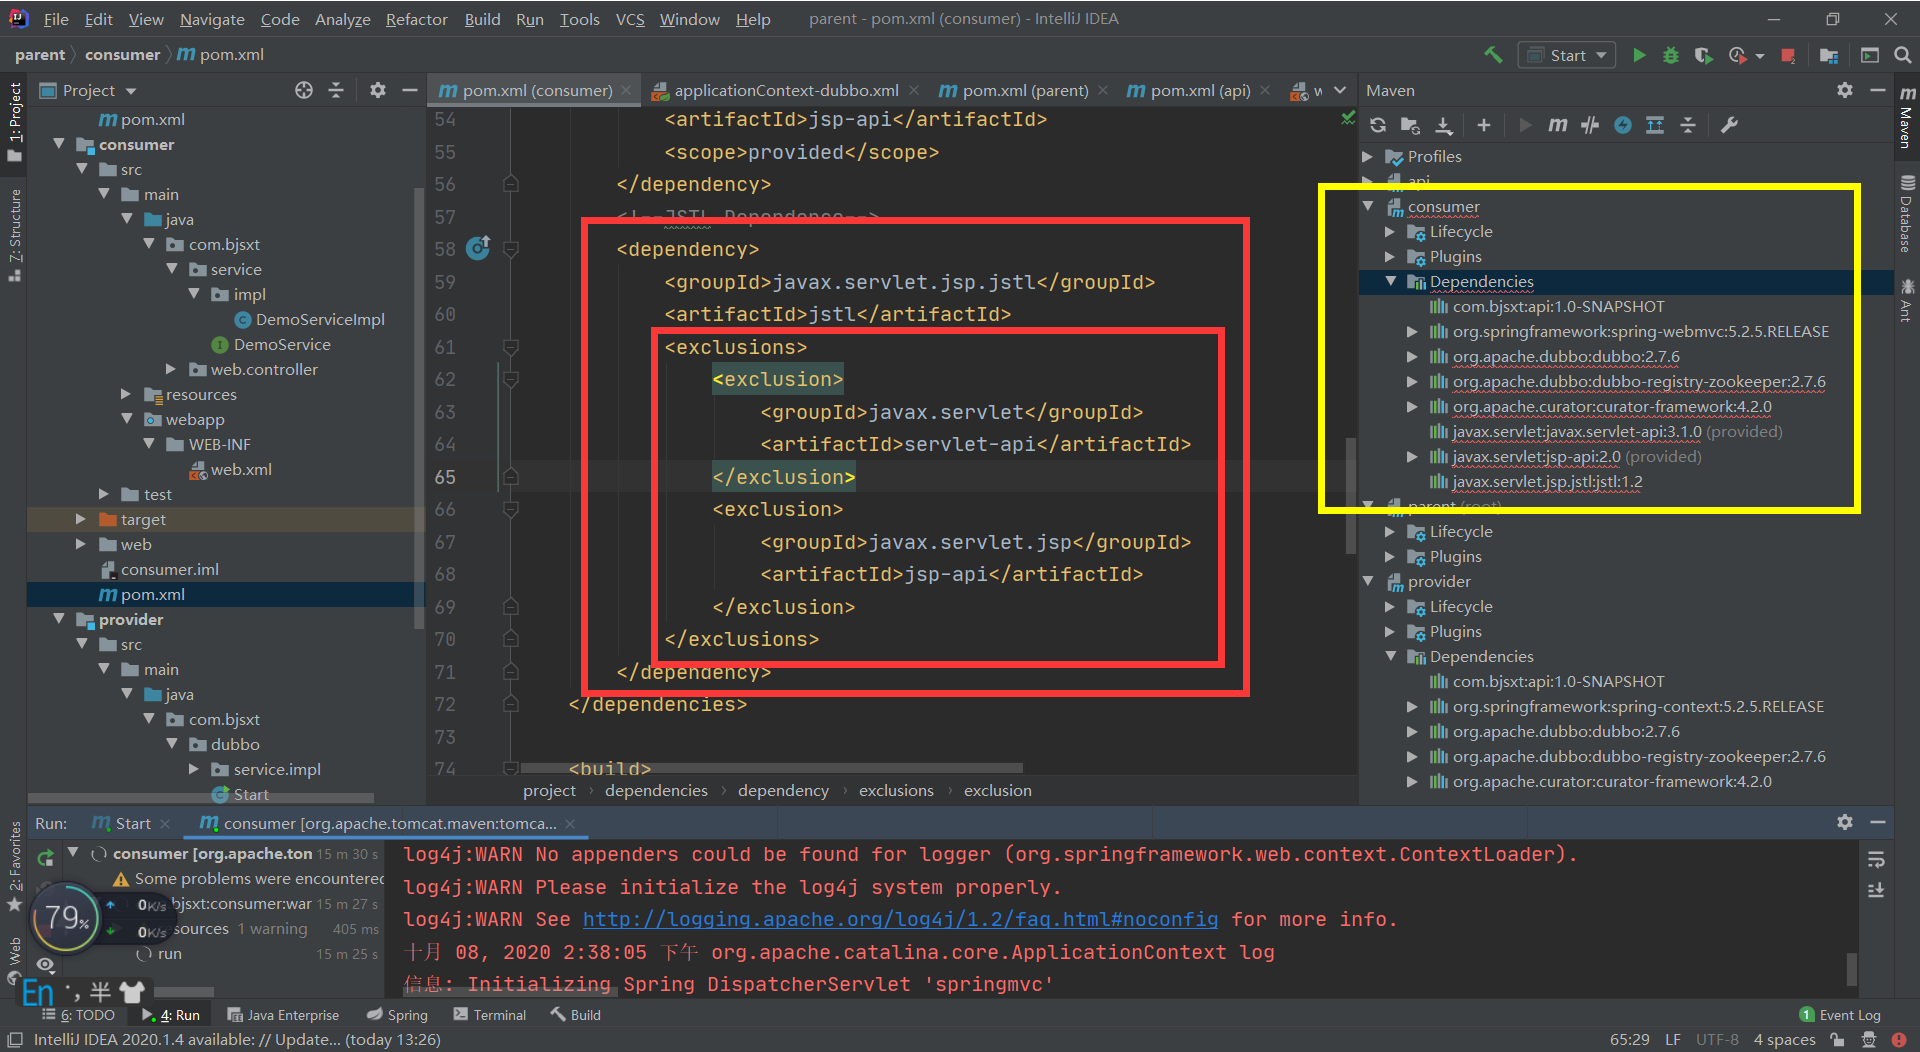Screen dimensions: 1920x1052
Task: Open Java Enterprise tool window
Action: (283, 1015)
